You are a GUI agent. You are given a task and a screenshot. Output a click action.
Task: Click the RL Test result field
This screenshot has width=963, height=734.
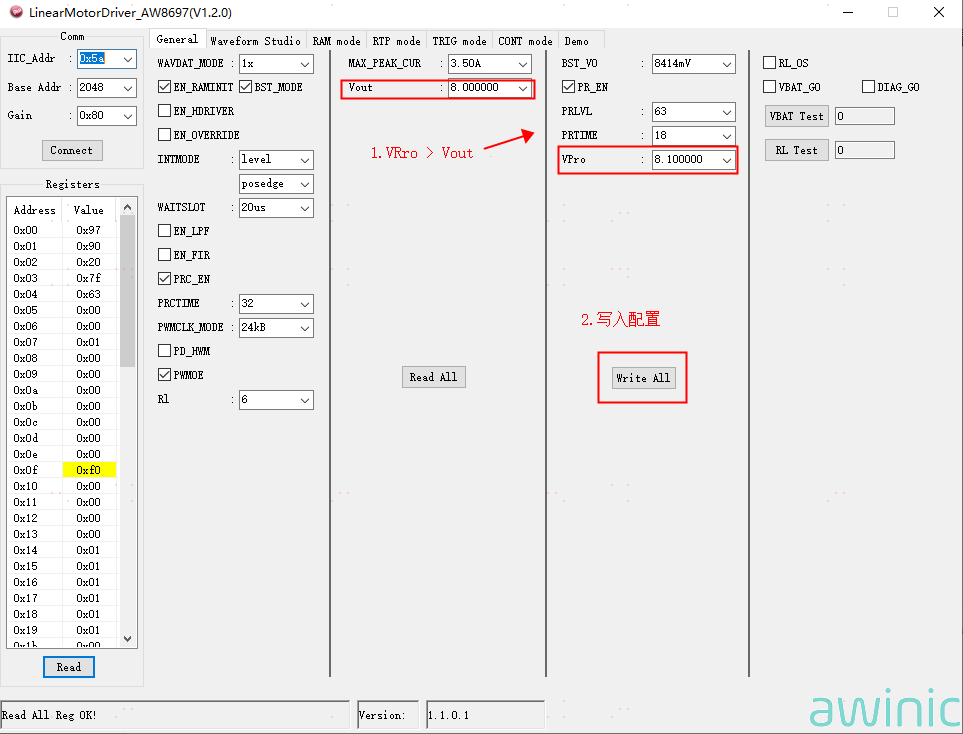865,150
